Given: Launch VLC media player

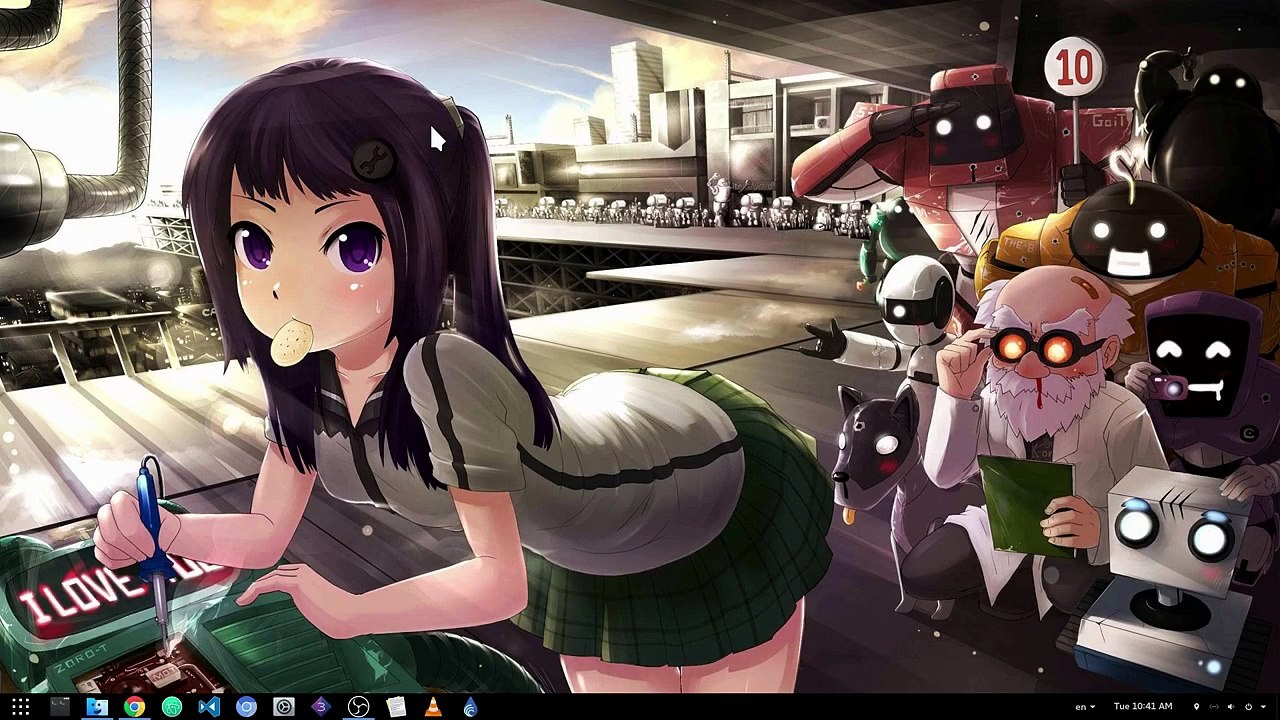Looking at the screenshot, I should [x=433, y=707].
